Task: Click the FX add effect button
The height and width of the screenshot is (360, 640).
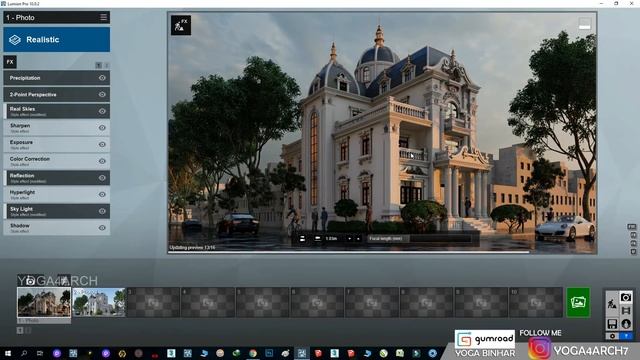Action: click(10, 62)
